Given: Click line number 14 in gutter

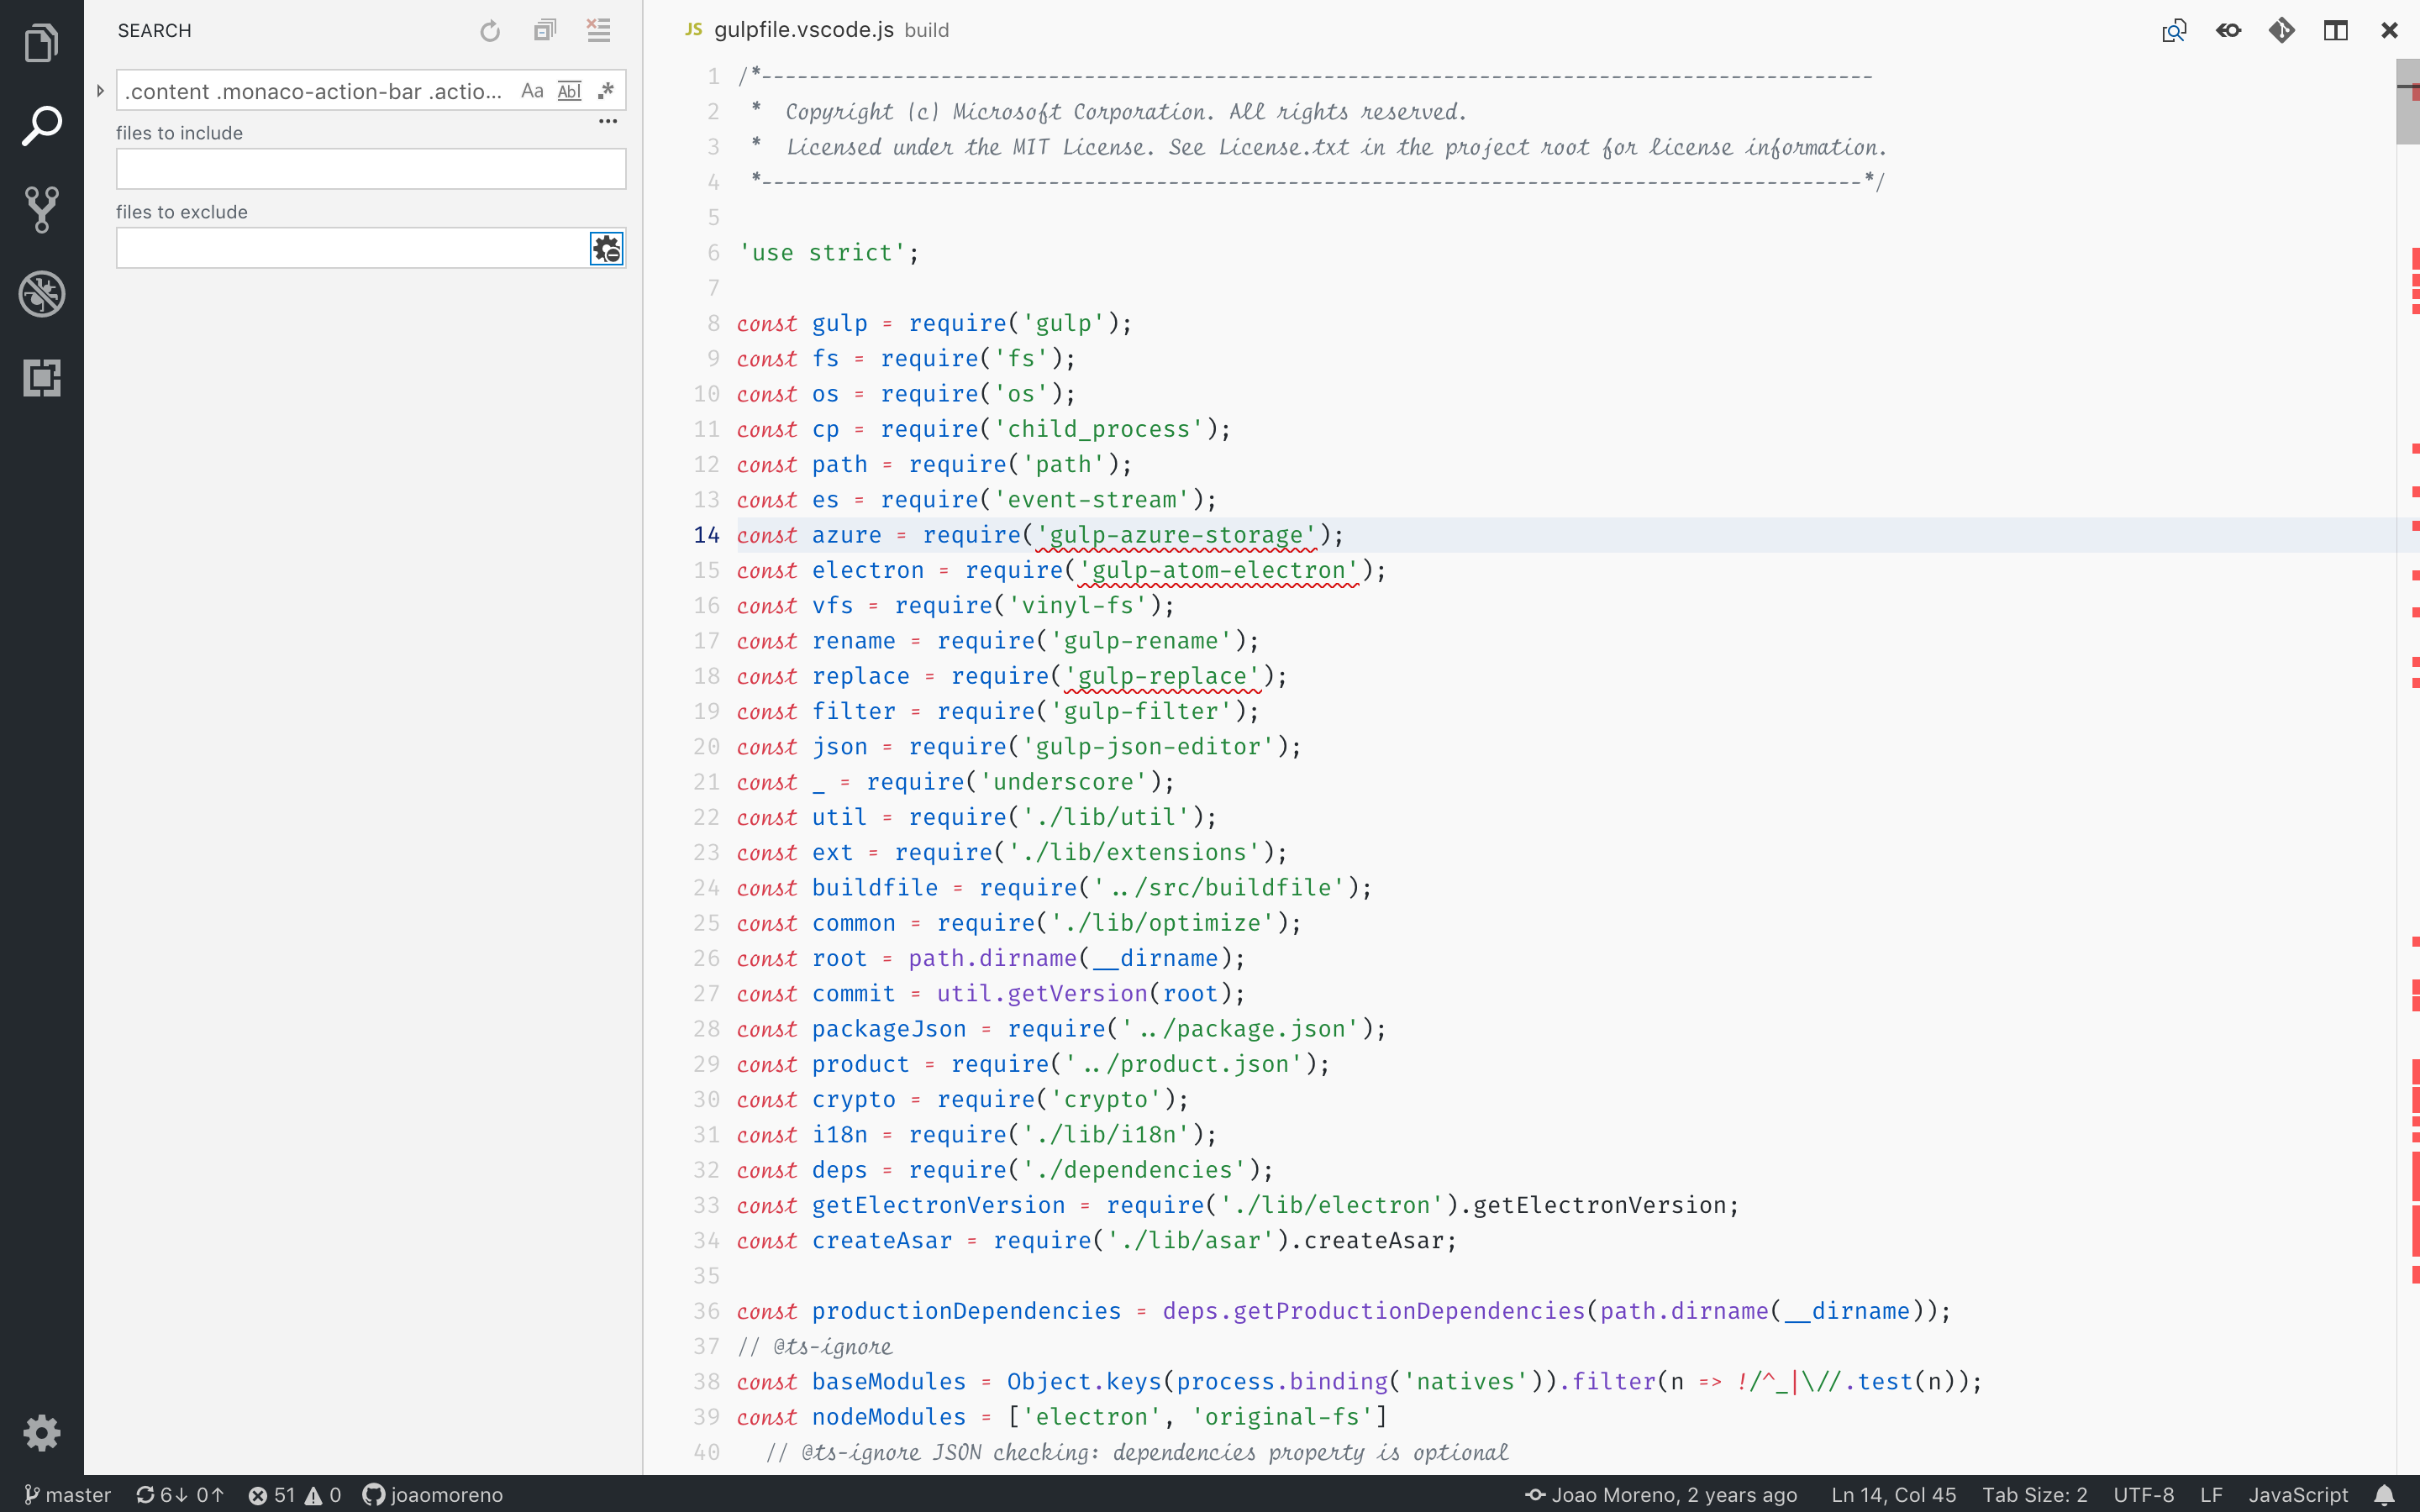Looking at the screenshot, I should click(x=706, y=535).
